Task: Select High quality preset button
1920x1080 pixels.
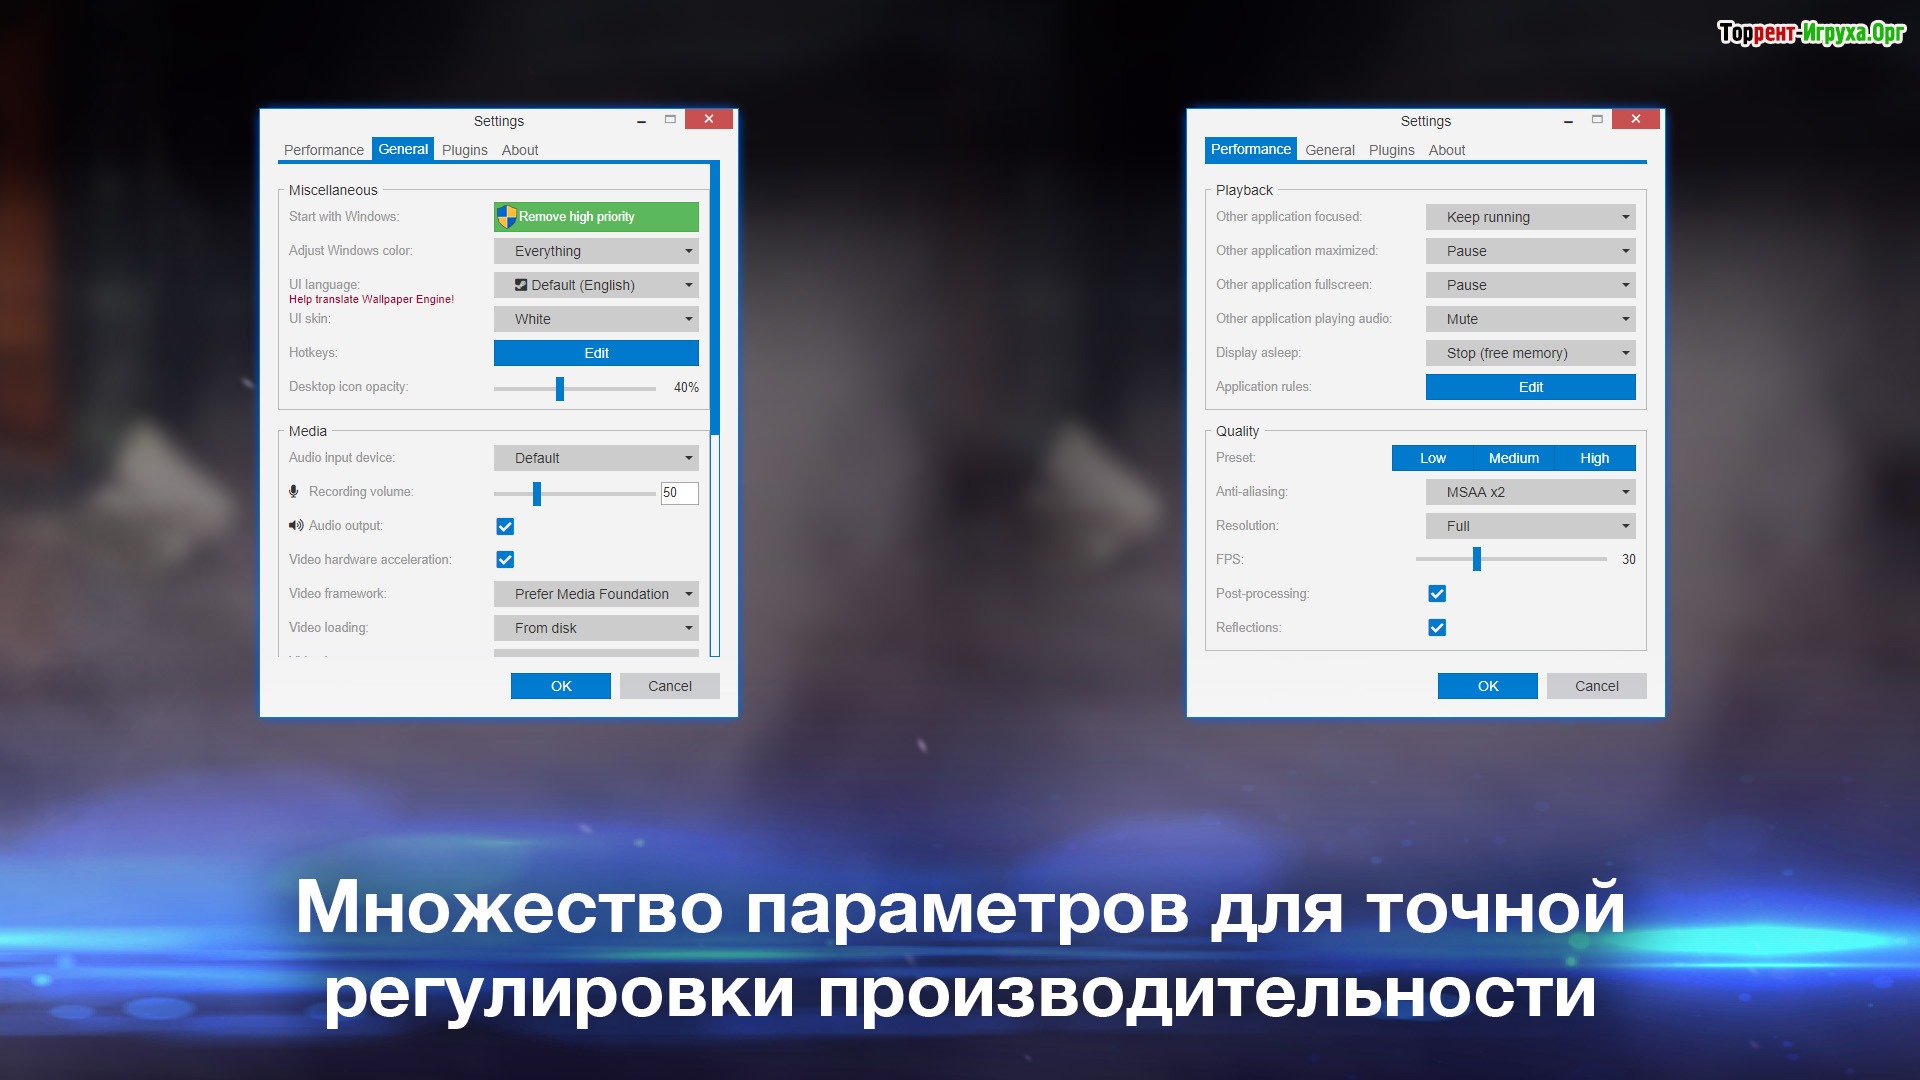Action: 1594,456
